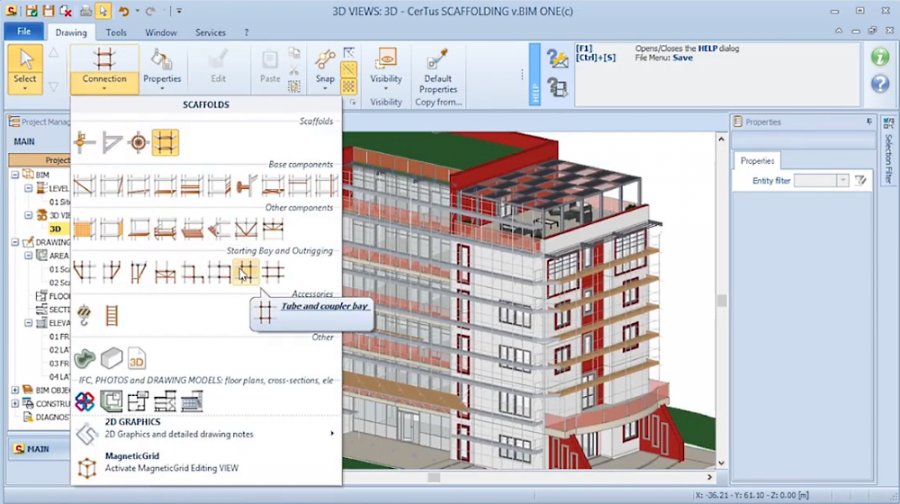
Task: Click the horizontal scrollbar right arrow
Action: point(709,477)
